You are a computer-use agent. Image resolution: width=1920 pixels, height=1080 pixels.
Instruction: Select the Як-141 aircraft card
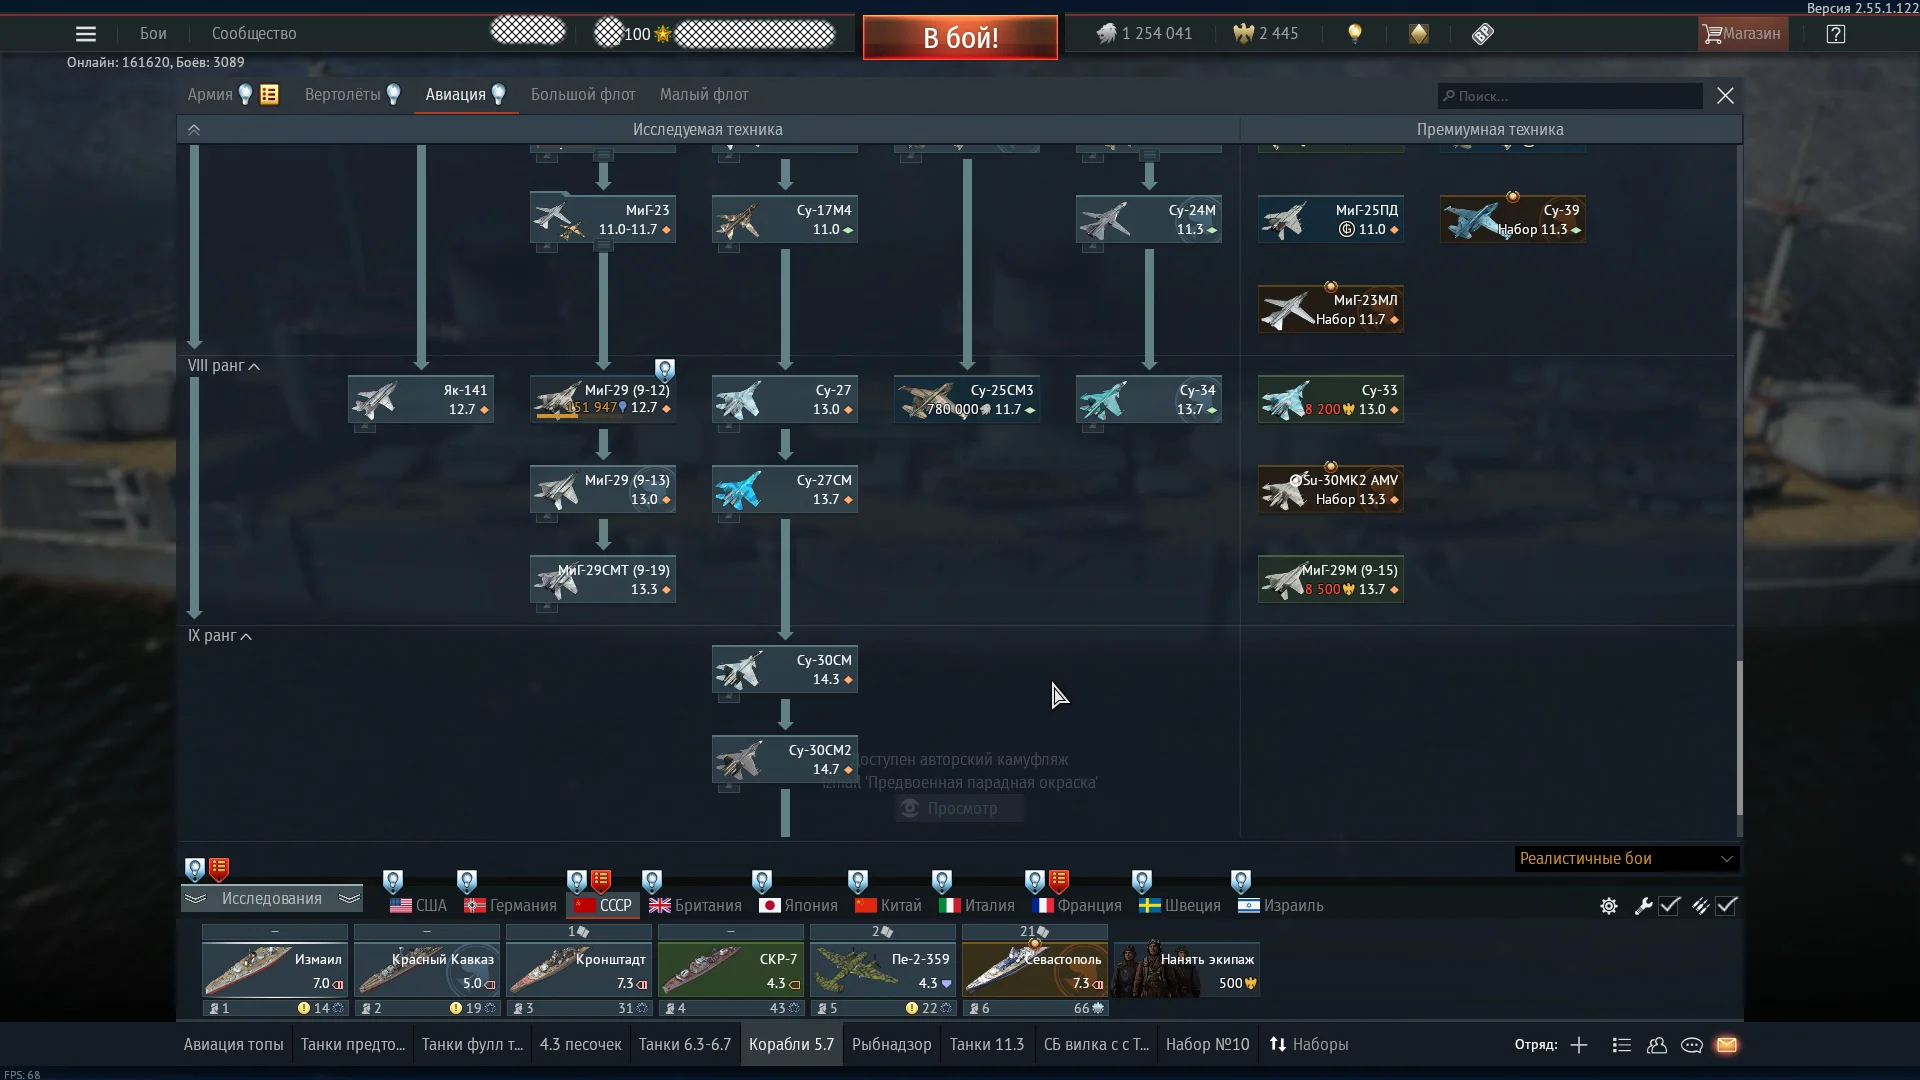[x=421, y=399]
